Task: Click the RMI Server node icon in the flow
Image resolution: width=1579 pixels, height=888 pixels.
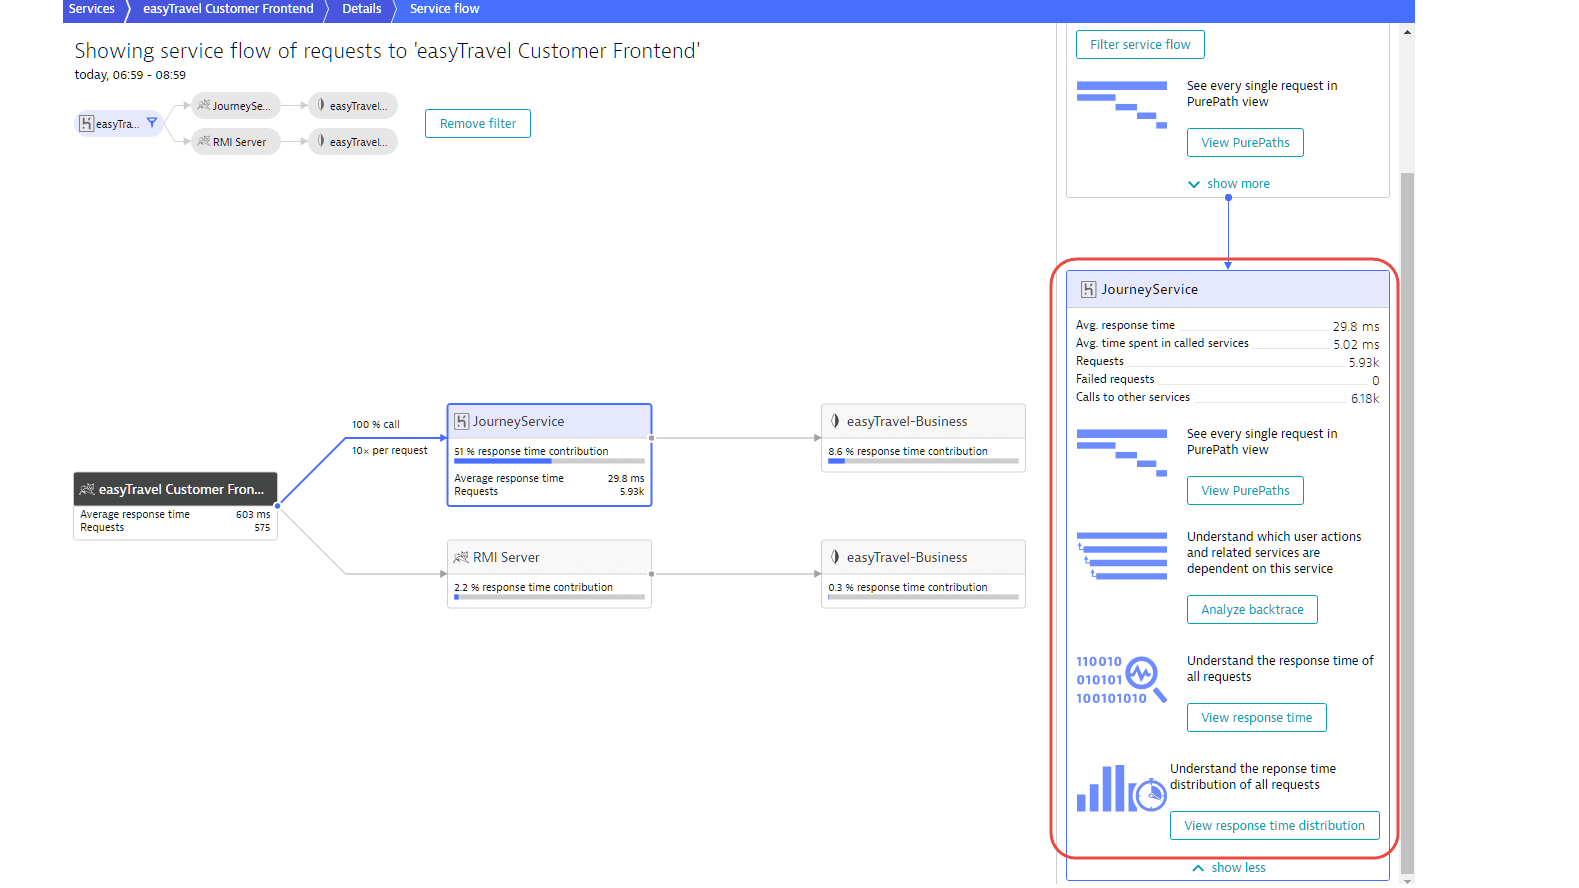Action: point(461,557)
